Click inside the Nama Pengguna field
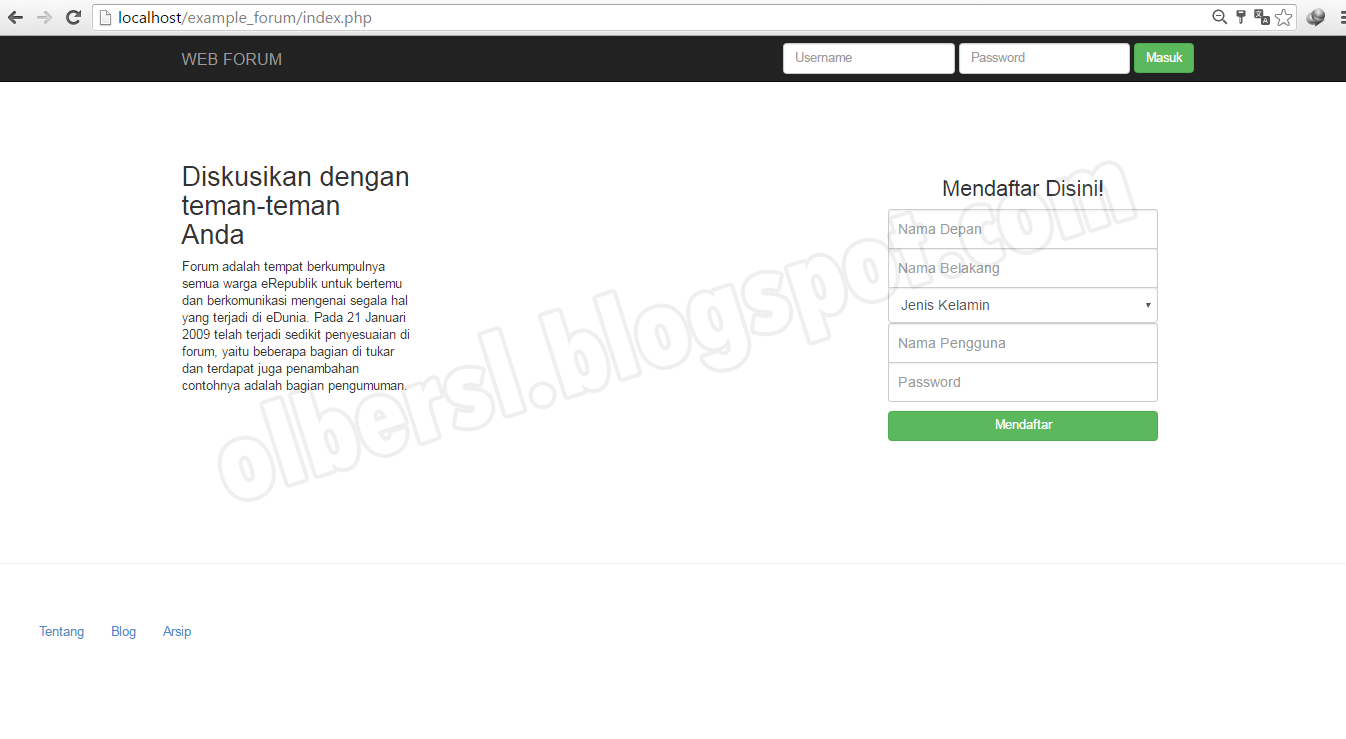 (1022, 343)
